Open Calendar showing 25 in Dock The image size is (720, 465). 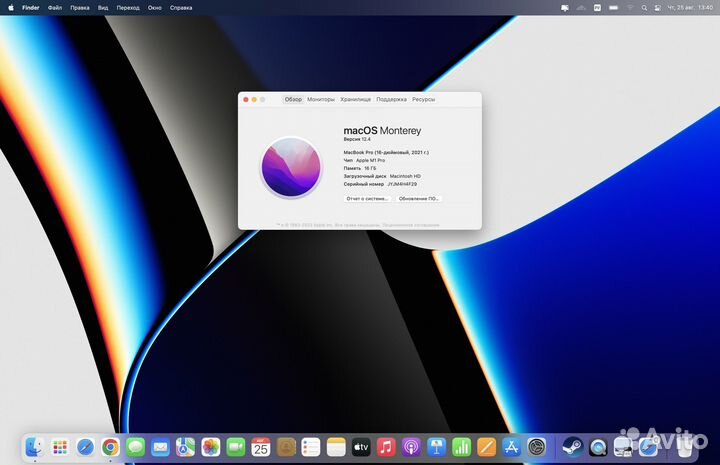[x=261, y=447]
